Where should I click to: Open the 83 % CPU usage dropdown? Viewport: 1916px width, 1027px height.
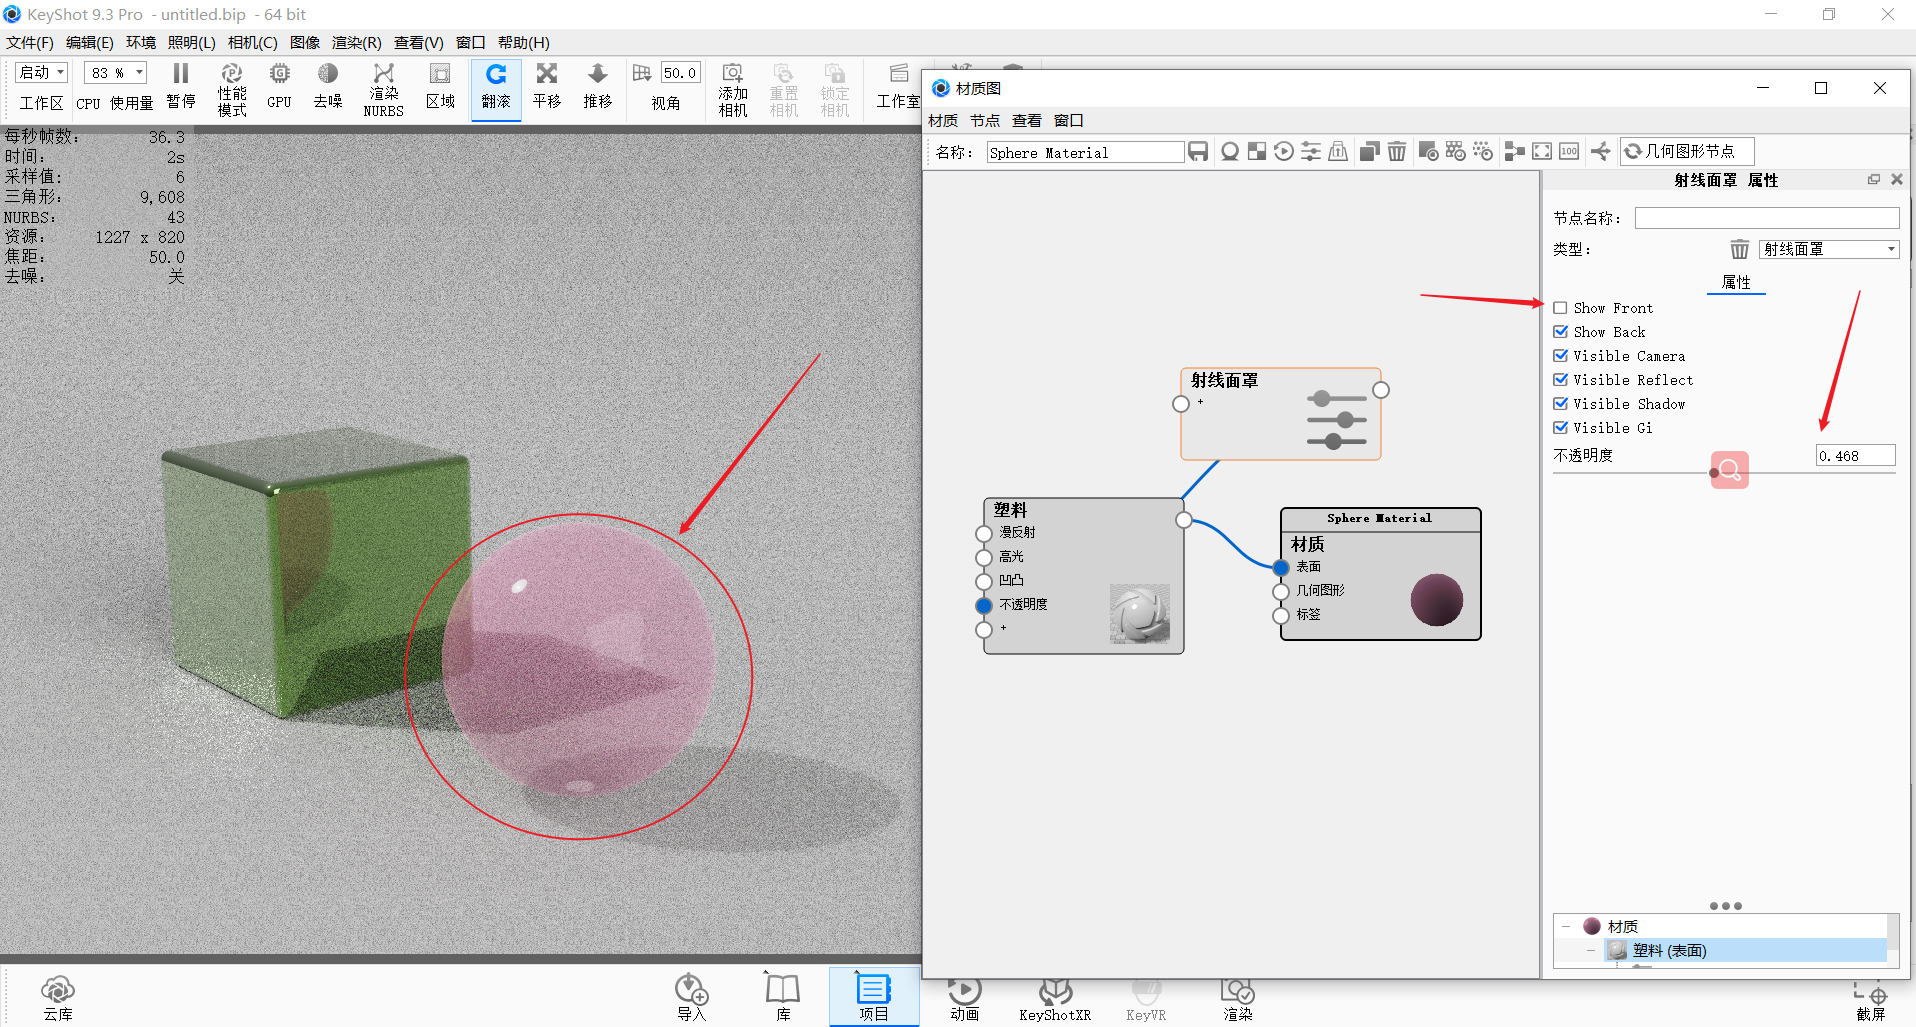click(115, 72)
